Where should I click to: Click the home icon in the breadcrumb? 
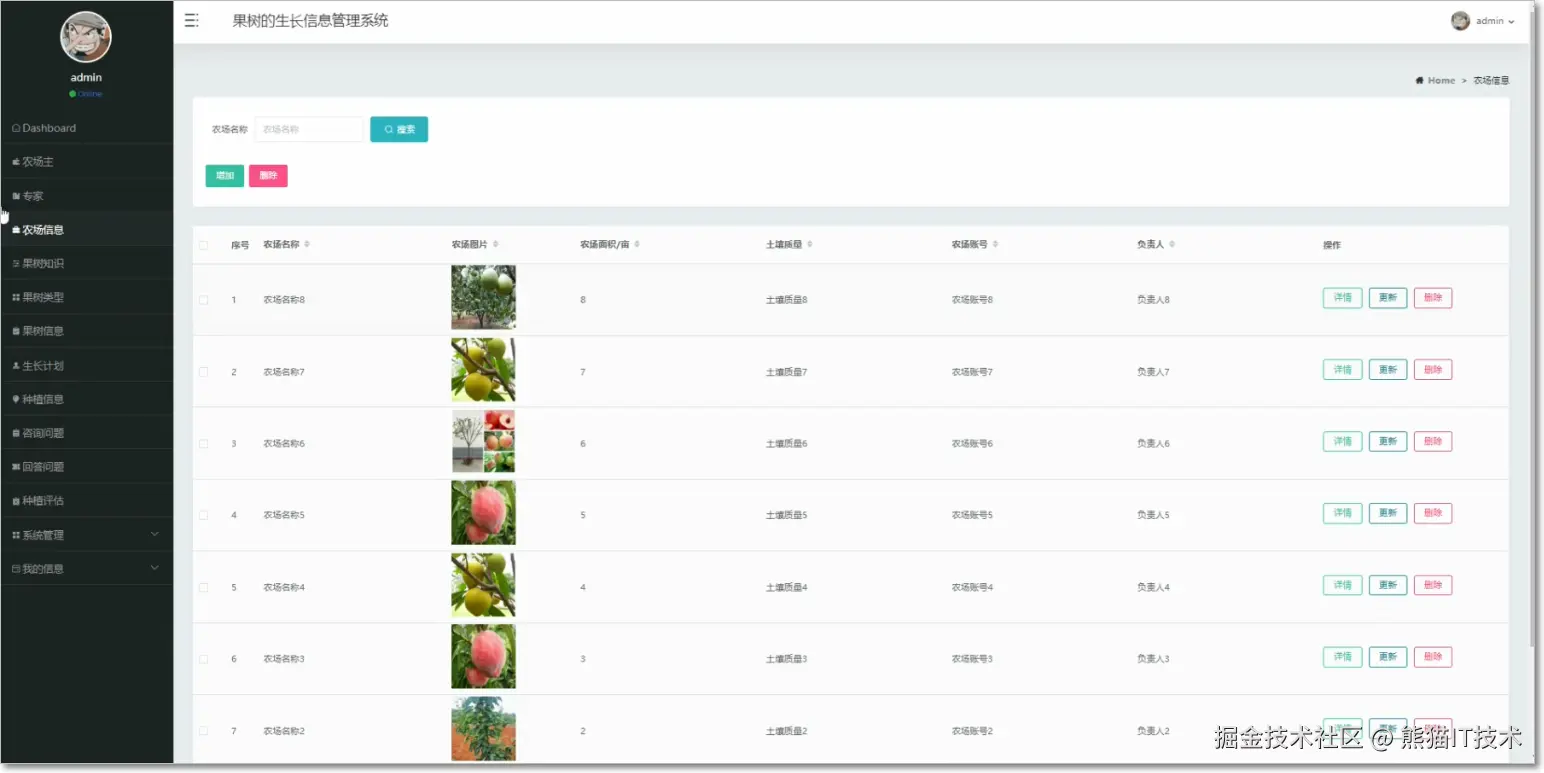1419,80
